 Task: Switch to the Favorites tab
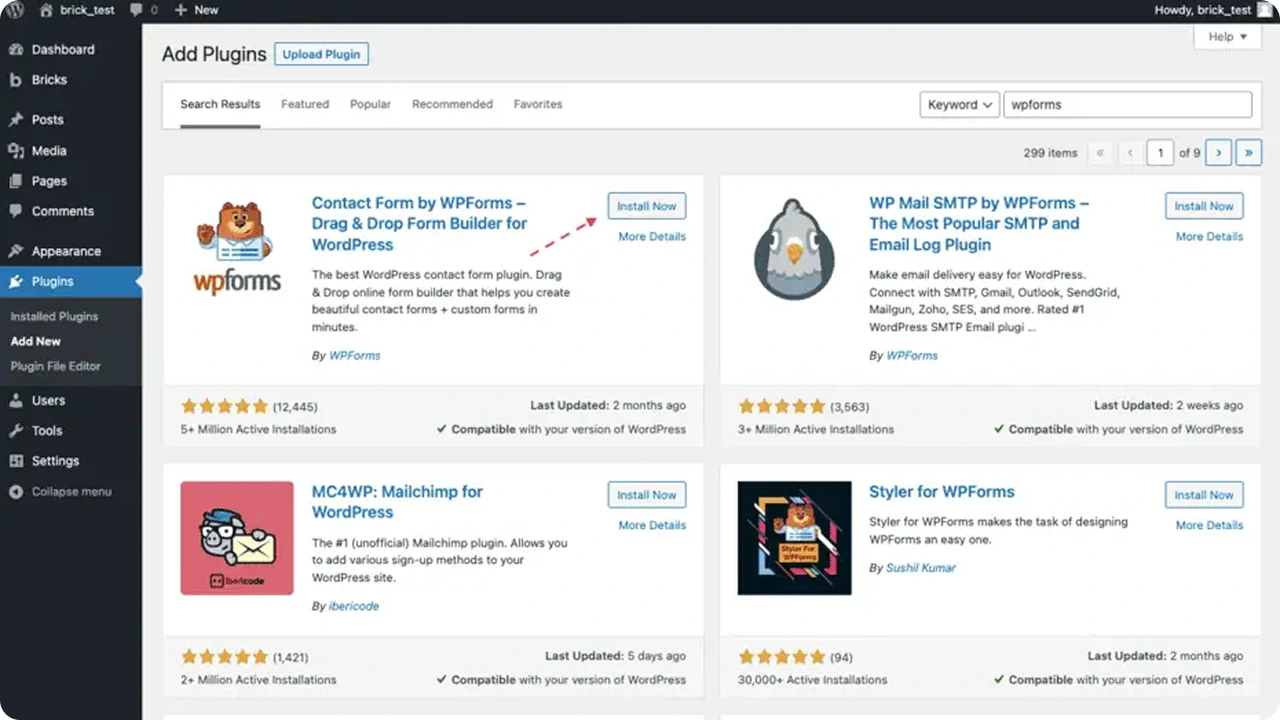pyautogui.click(x=538, y=104)
